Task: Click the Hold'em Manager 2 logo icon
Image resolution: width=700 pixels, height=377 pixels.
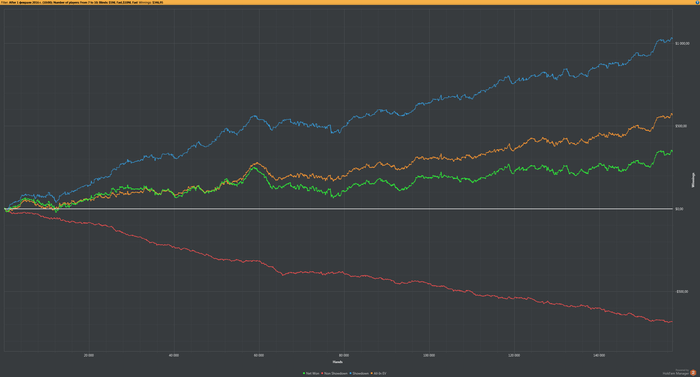Action: (693, 373)
